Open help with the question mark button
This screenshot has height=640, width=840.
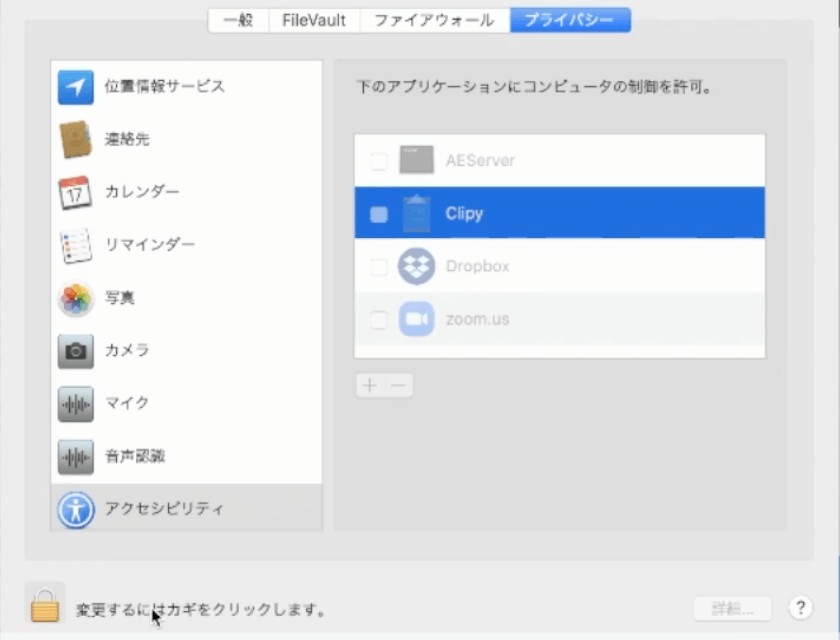[800, 608]
